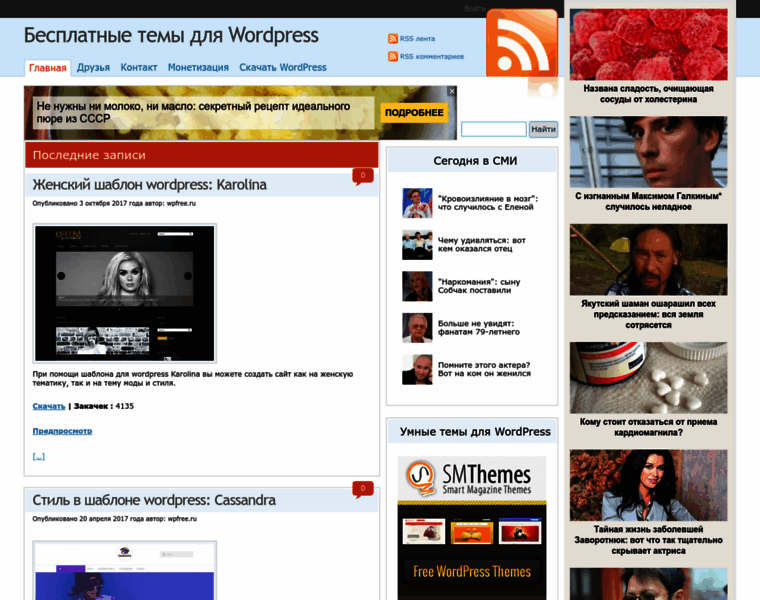The width and height of the screenshot is (760, 600).
Task: Click the Найти search button
Action: [x=543, y=129]
